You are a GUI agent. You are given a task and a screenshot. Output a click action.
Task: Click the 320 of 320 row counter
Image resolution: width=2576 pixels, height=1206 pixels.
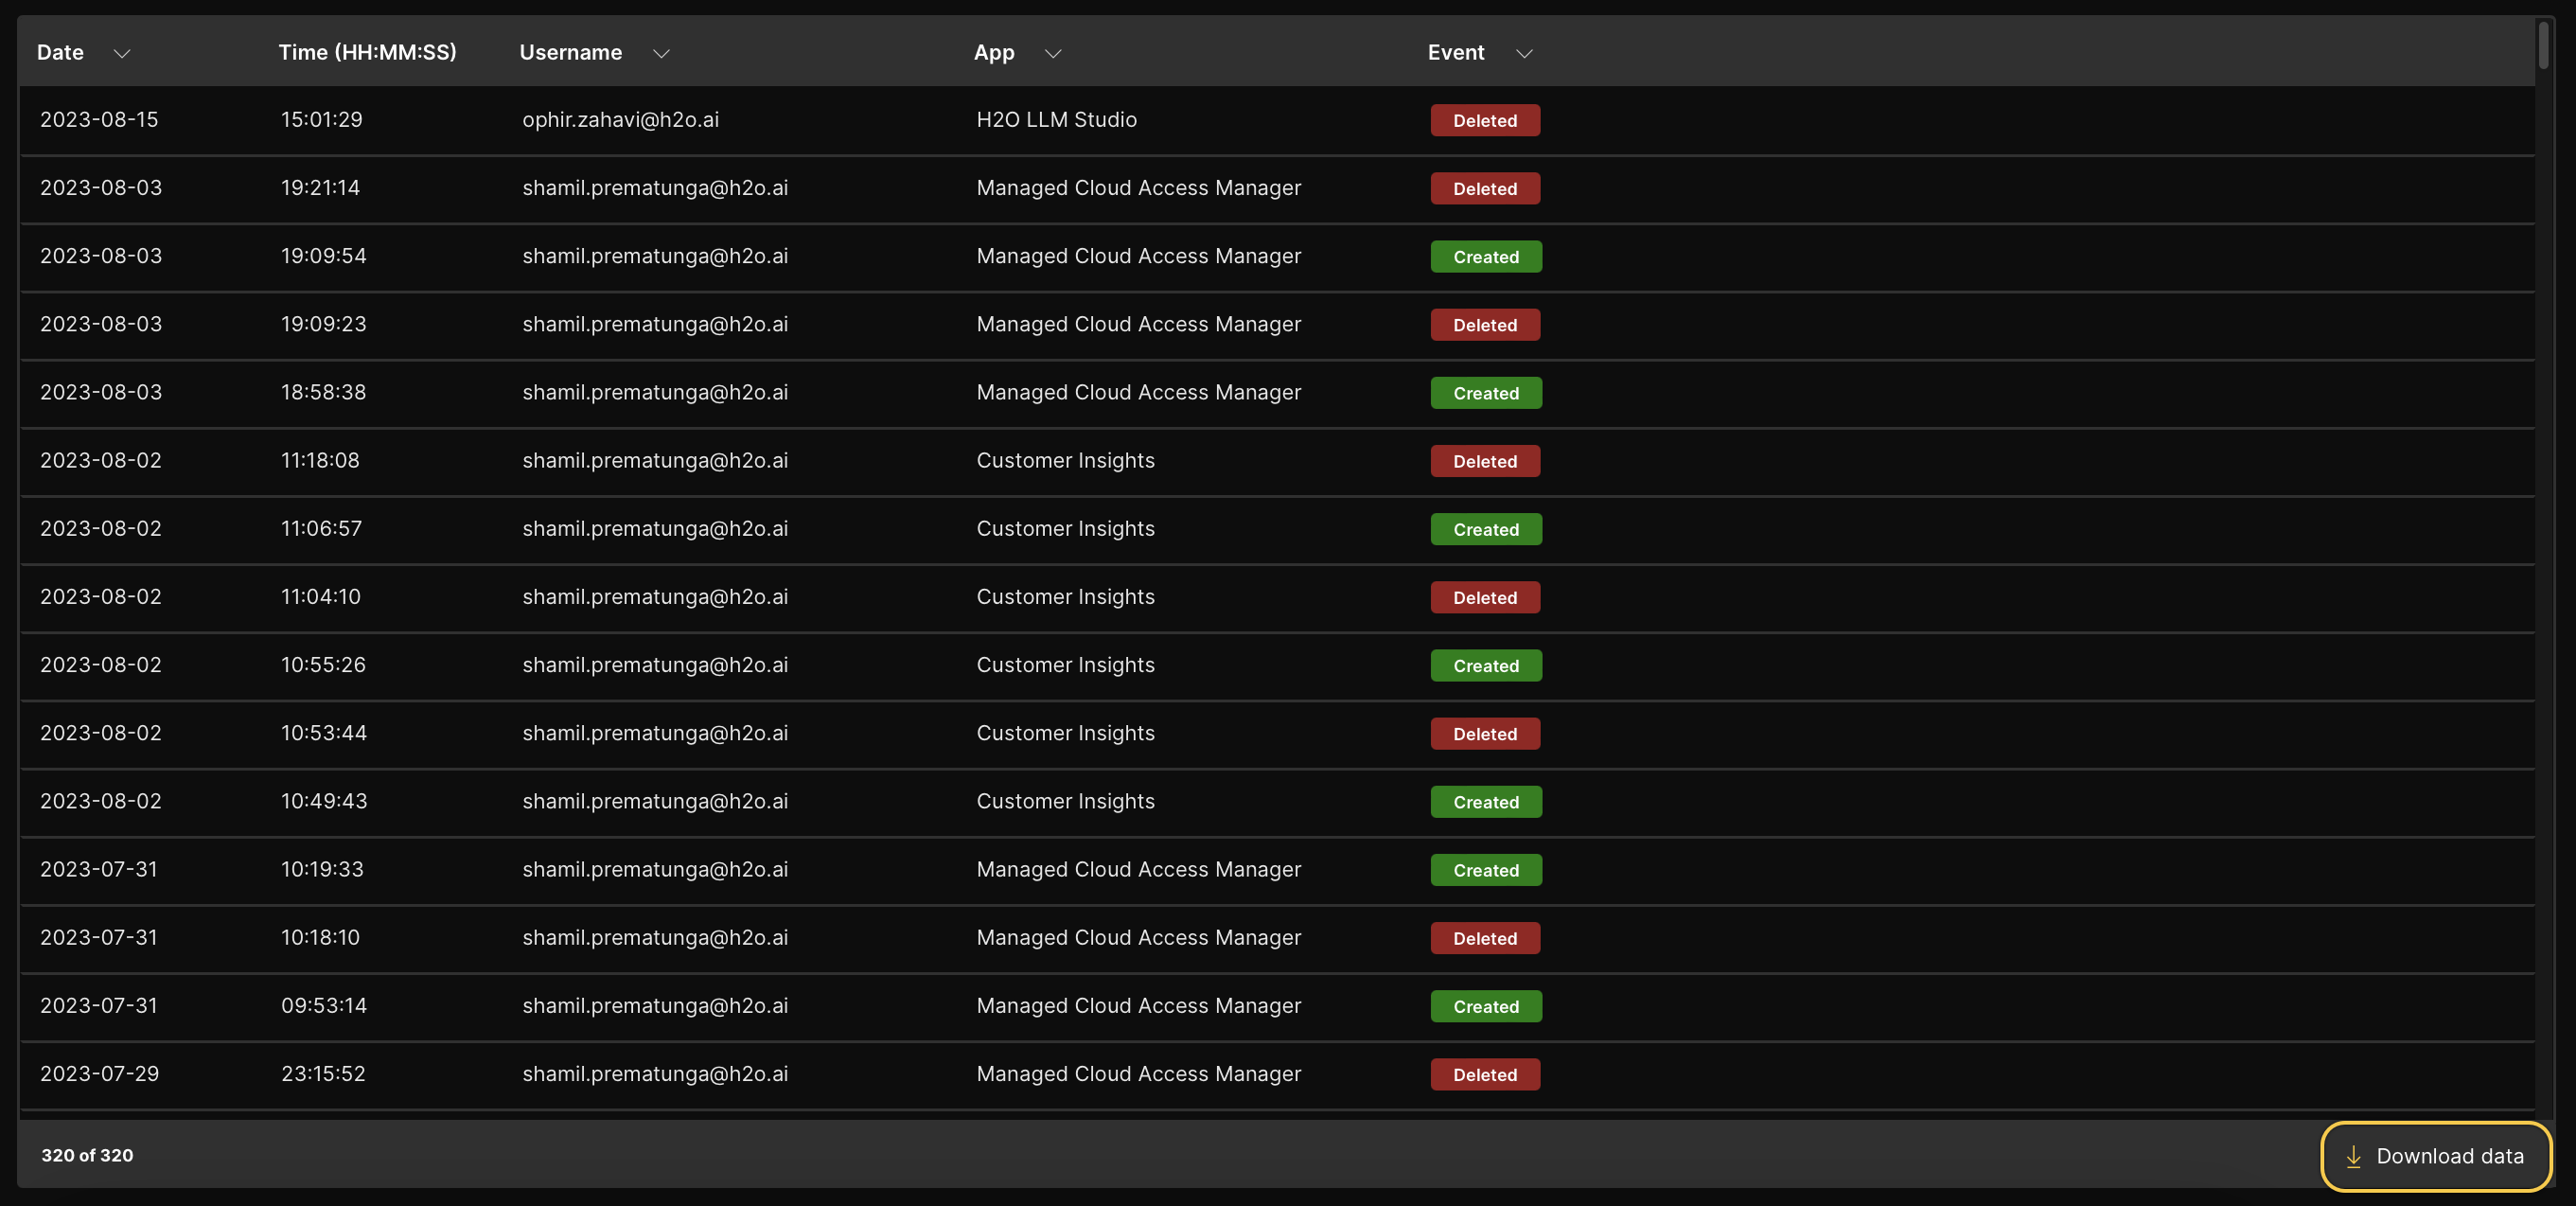pyautogui.click(x=87, y=1156)
